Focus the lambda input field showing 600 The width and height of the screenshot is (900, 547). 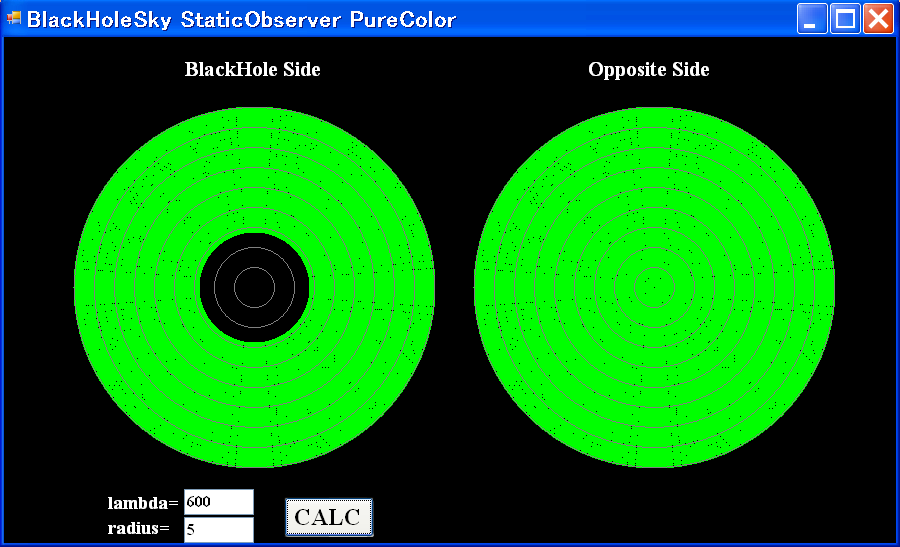click(218, 502)
